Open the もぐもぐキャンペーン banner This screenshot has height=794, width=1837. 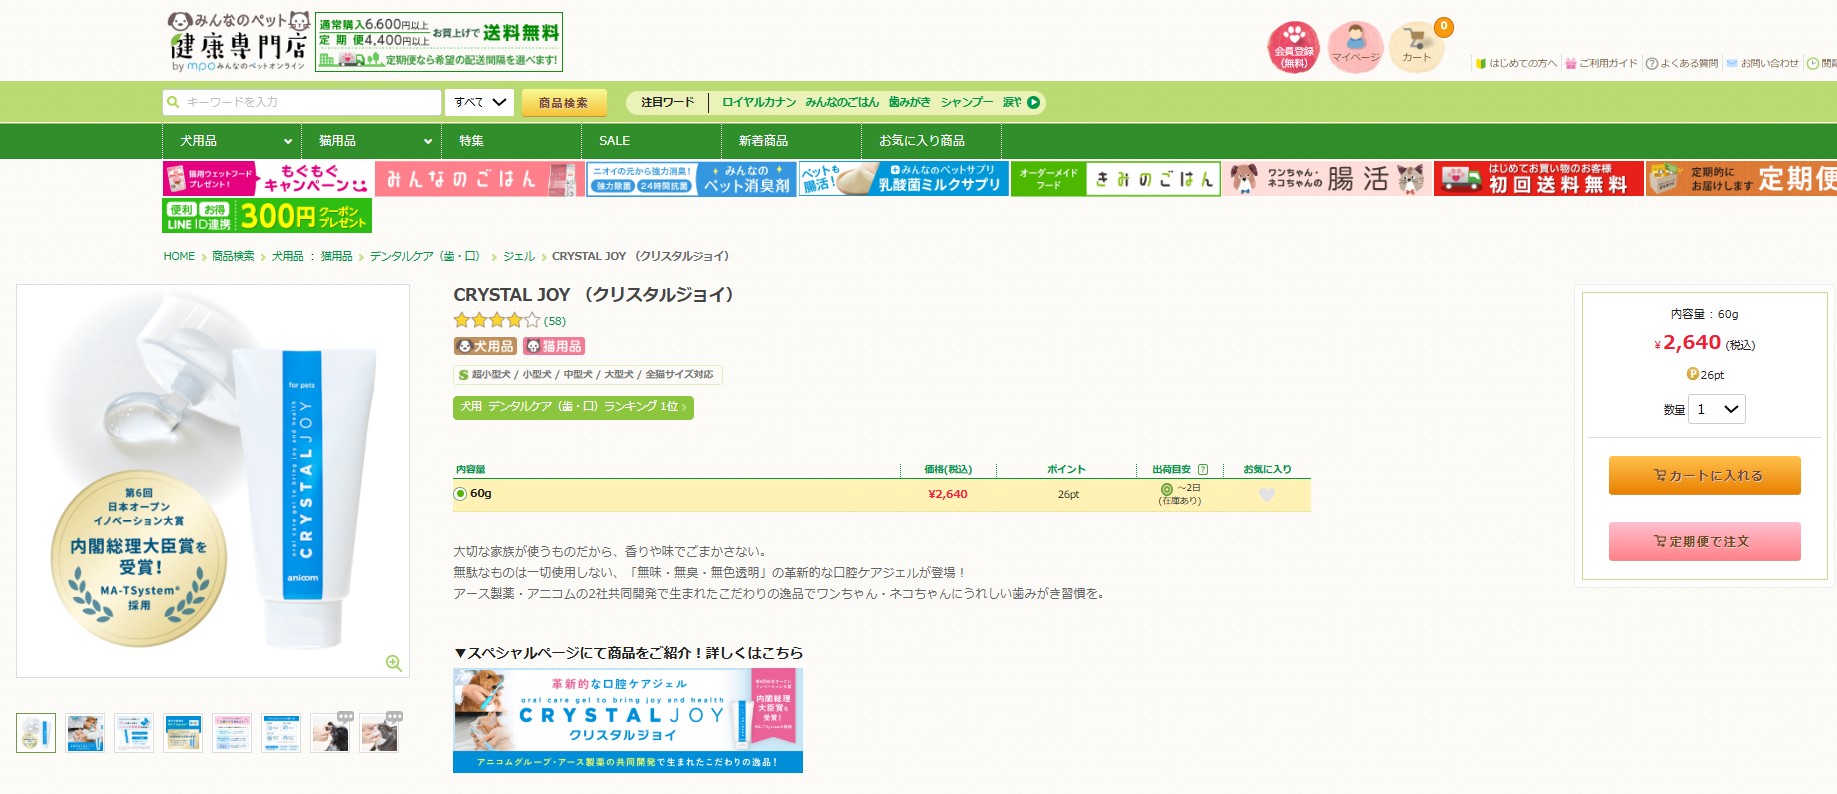coord(267,179)
